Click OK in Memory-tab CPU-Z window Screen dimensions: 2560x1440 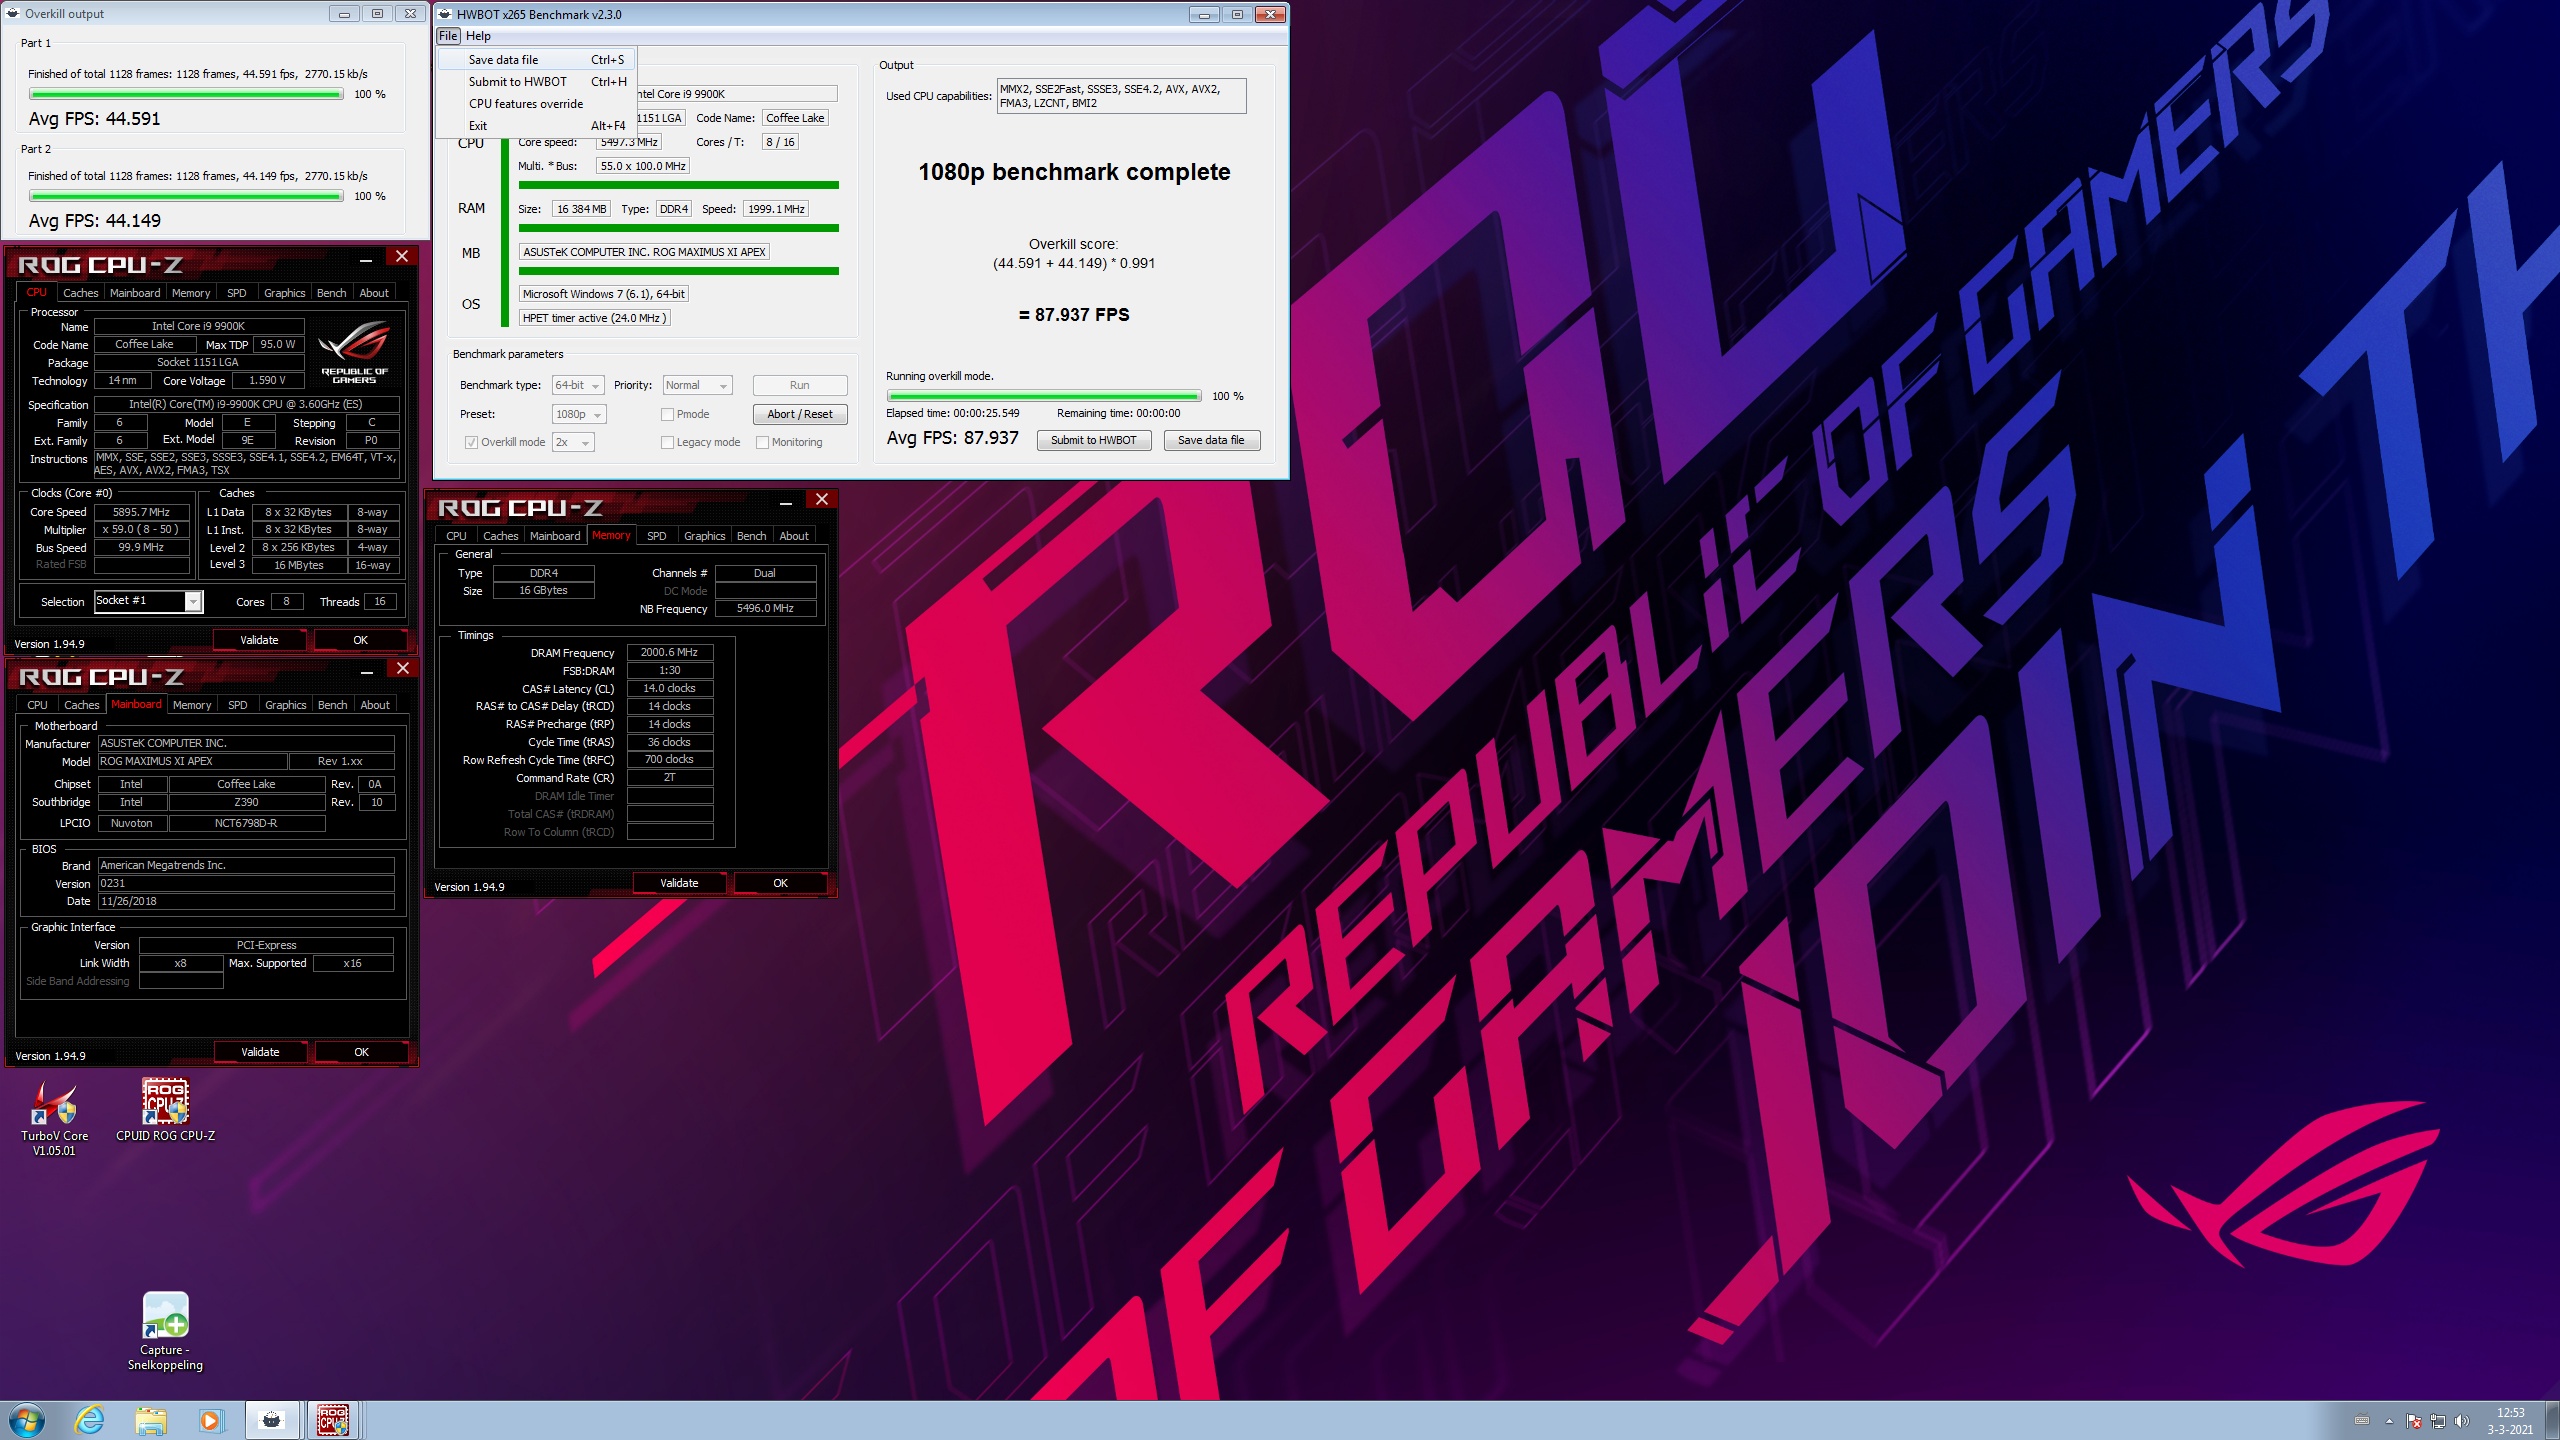coord(781,883)
